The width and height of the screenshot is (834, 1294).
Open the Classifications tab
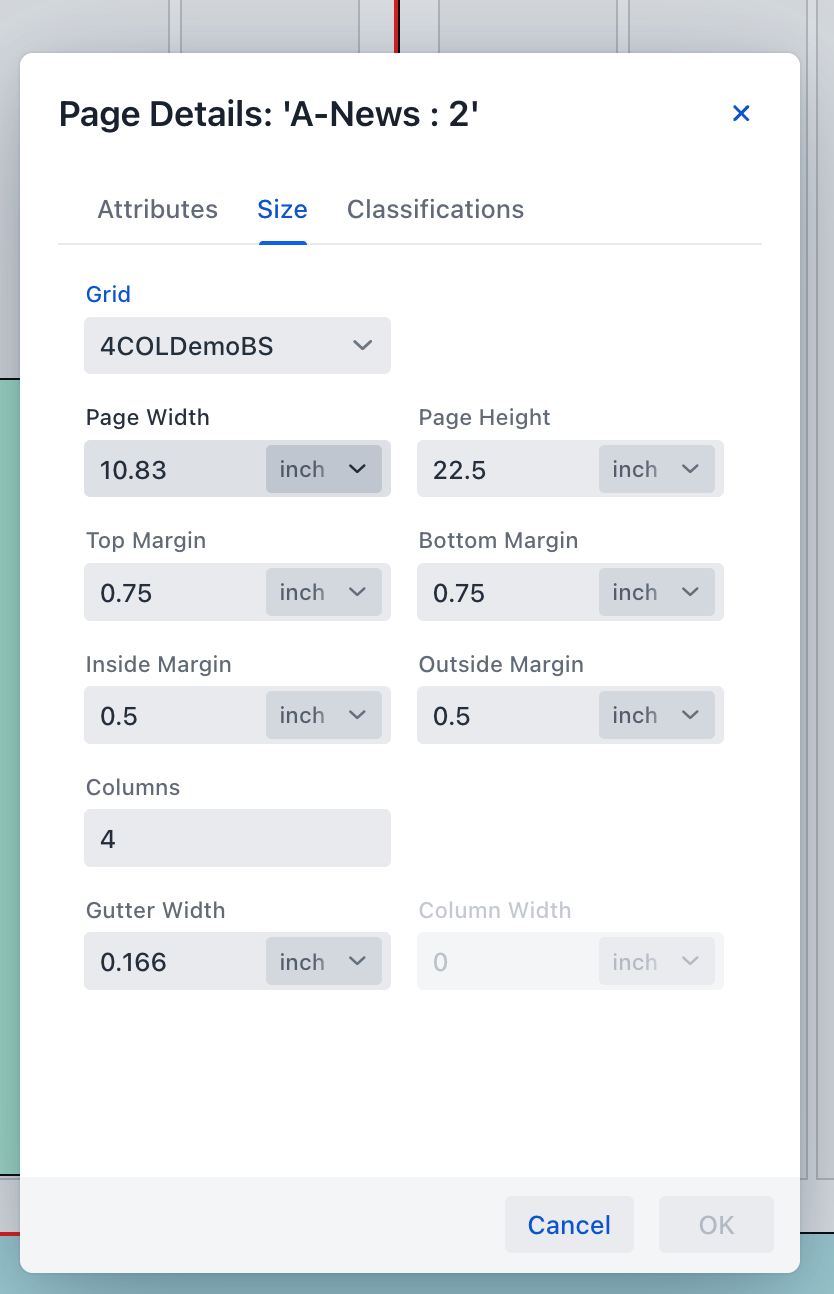click(435, 209)
